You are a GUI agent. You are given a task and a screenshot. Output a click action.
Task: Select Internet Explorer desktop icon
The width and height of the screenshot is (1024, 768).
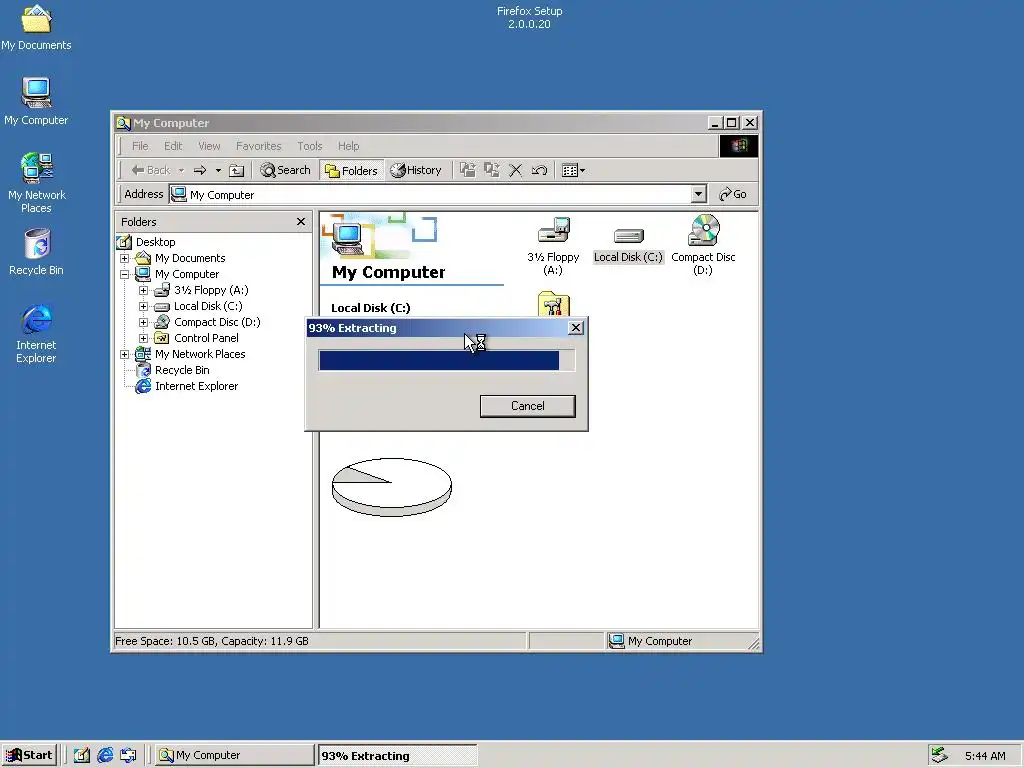pos(36,334)
